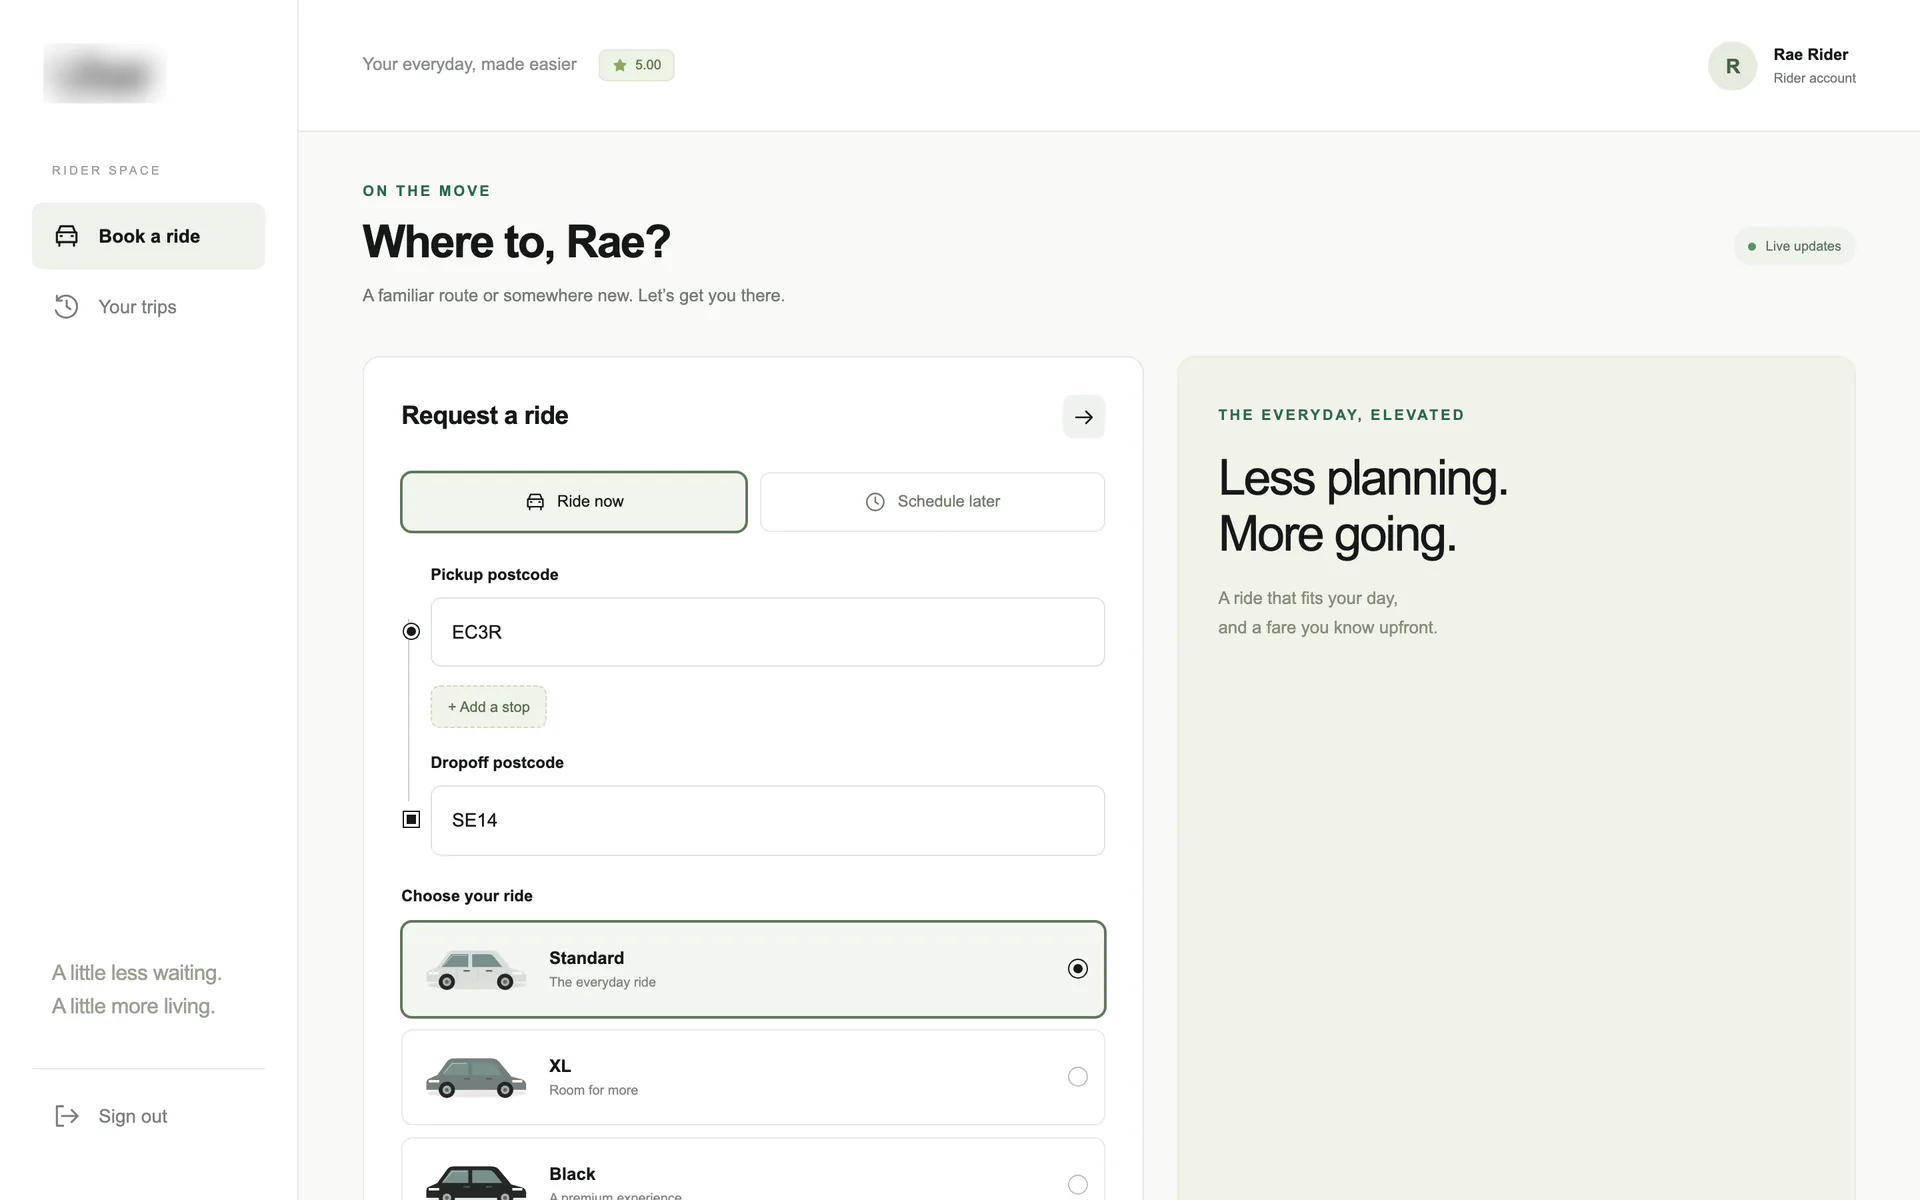
Task: Click 'The everyday ride' description
Action: tap(602, 982)
